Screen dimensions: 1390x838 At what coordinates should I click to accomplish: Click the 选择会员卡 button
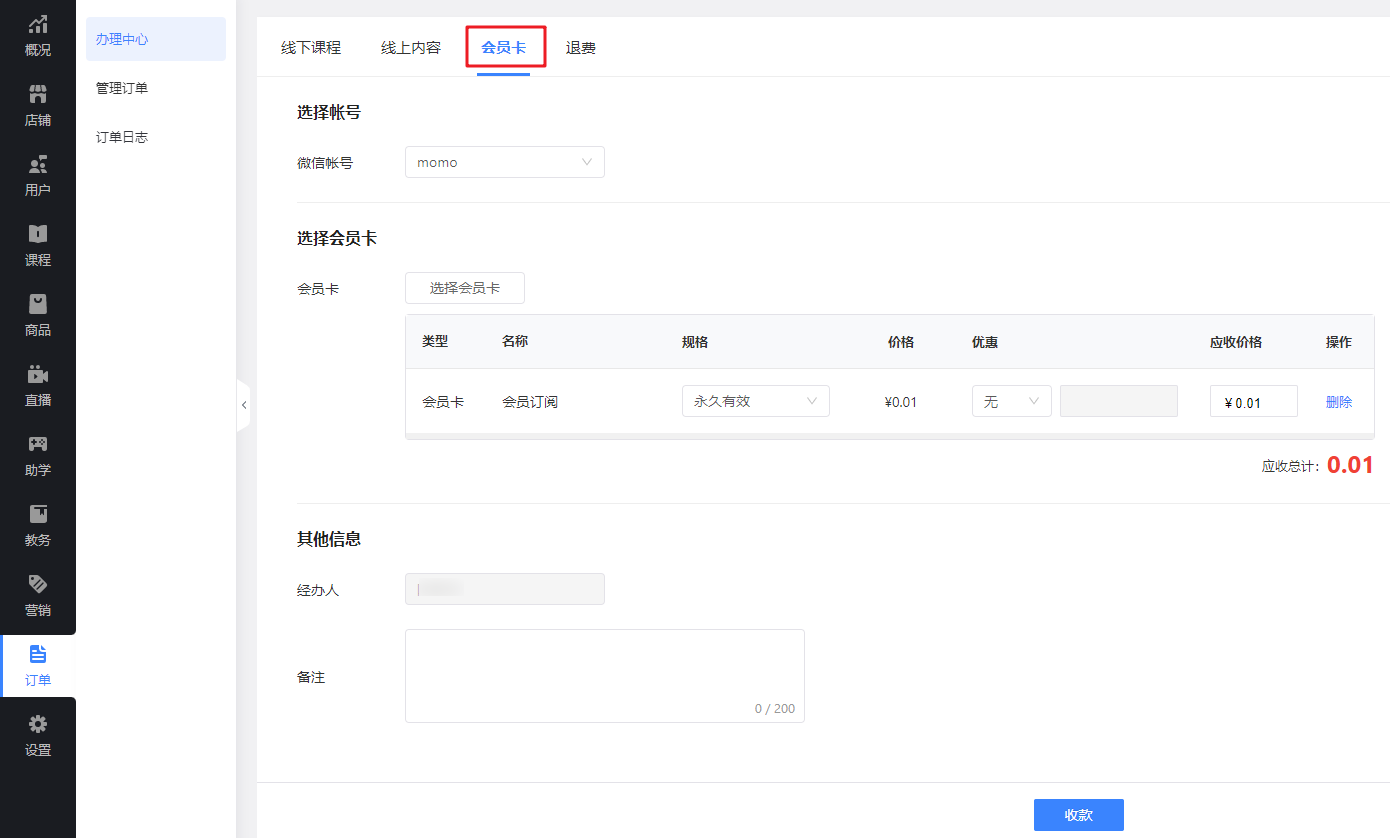(465, 288)
